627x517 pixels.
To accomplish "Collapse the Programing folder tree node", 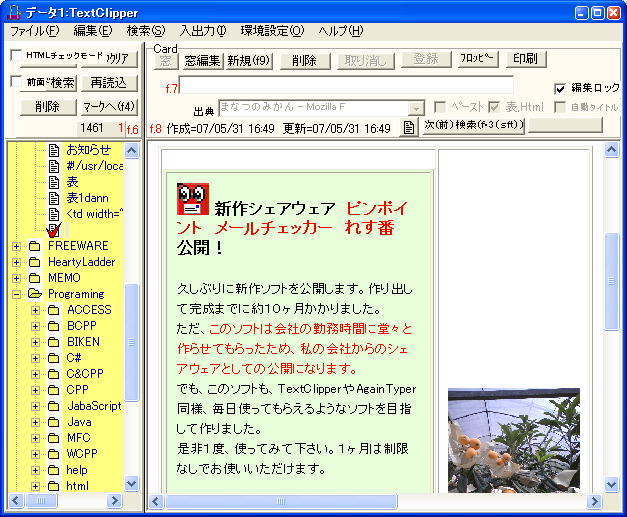I will [x=16, y=294].
